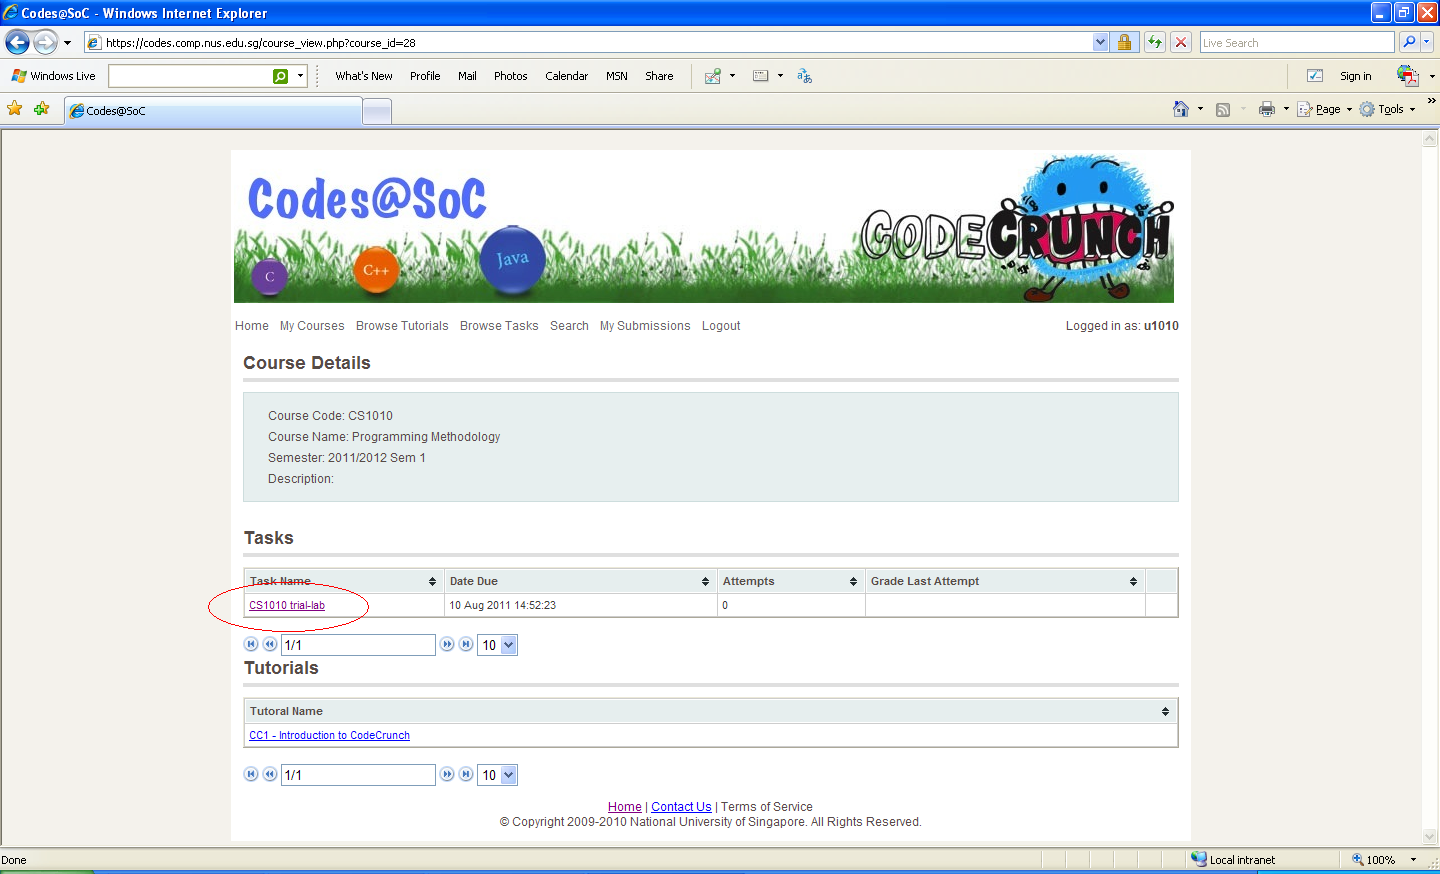
Task: Click the Tasks page number field
Action: 358,645
